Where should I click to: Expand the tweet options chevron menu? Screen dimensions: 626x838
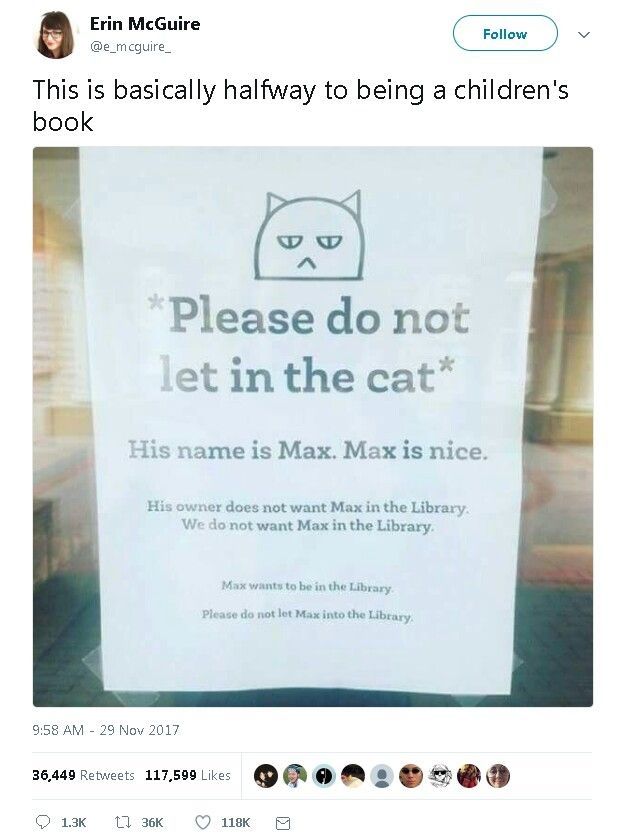point(584,35)
